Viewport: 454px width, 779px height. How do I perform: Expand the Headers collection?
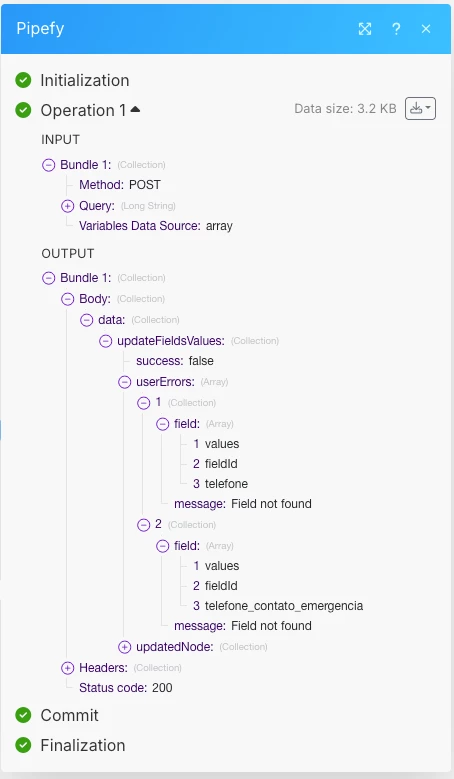[x=68, y=668]
